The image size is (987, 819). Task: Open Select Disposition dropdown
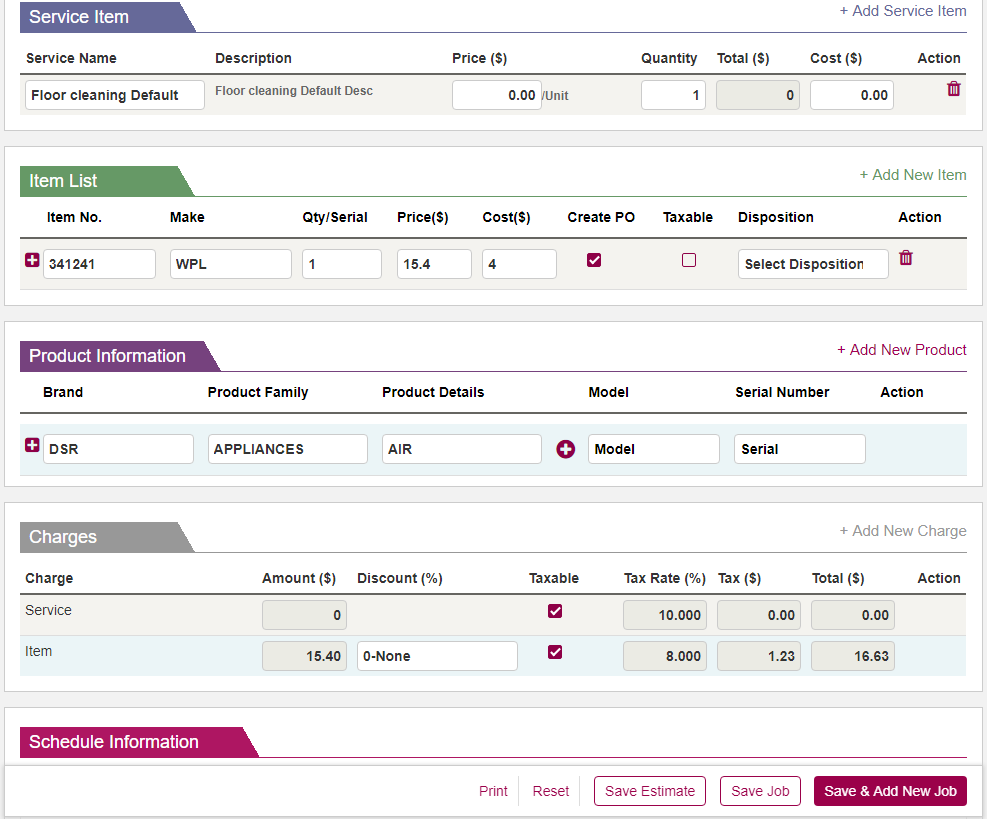pyautogui.click(x=813, y=264)
